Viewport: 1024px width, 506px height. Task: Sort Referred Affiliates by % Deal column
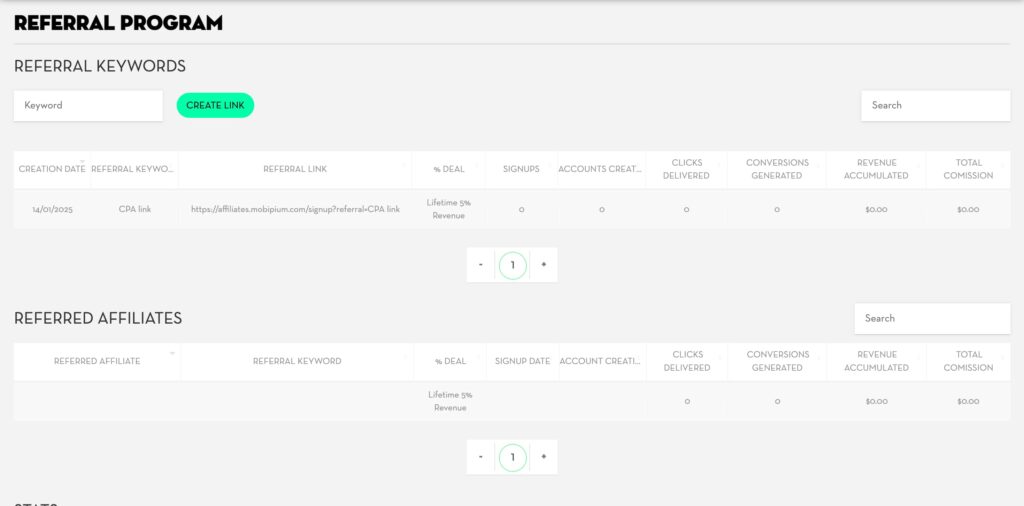point(451,361)
